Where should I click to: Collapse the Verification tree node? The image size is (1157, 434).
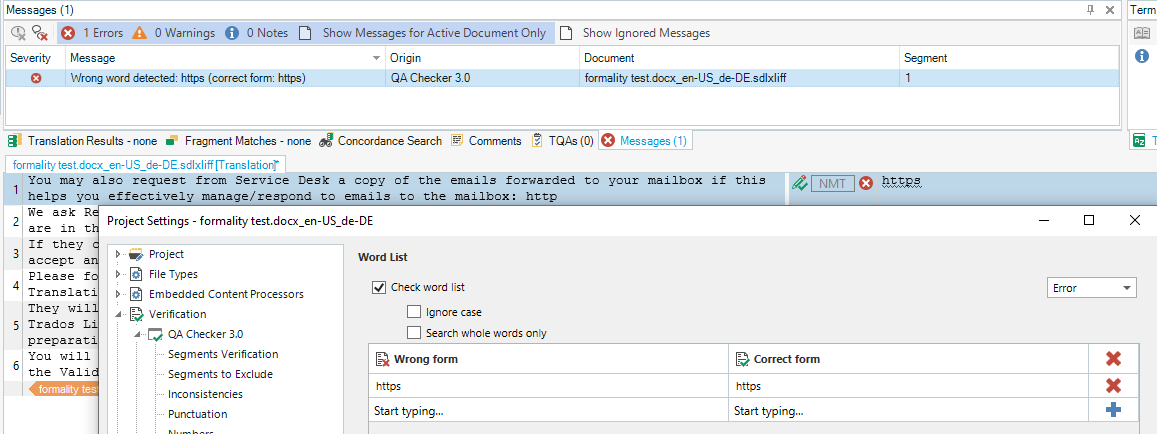(x=117, y=314)
